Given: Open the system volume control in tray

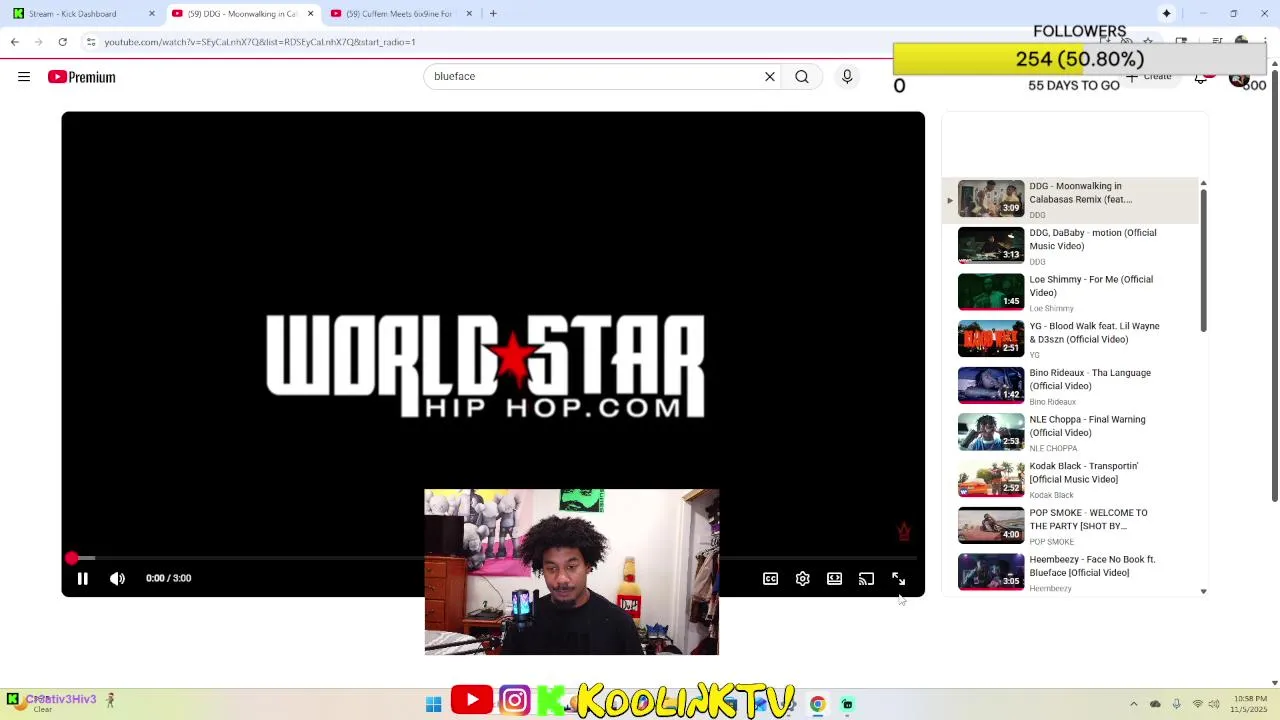Looking at the screenshot, I should pyautogui.click(x=1212, y=704).
